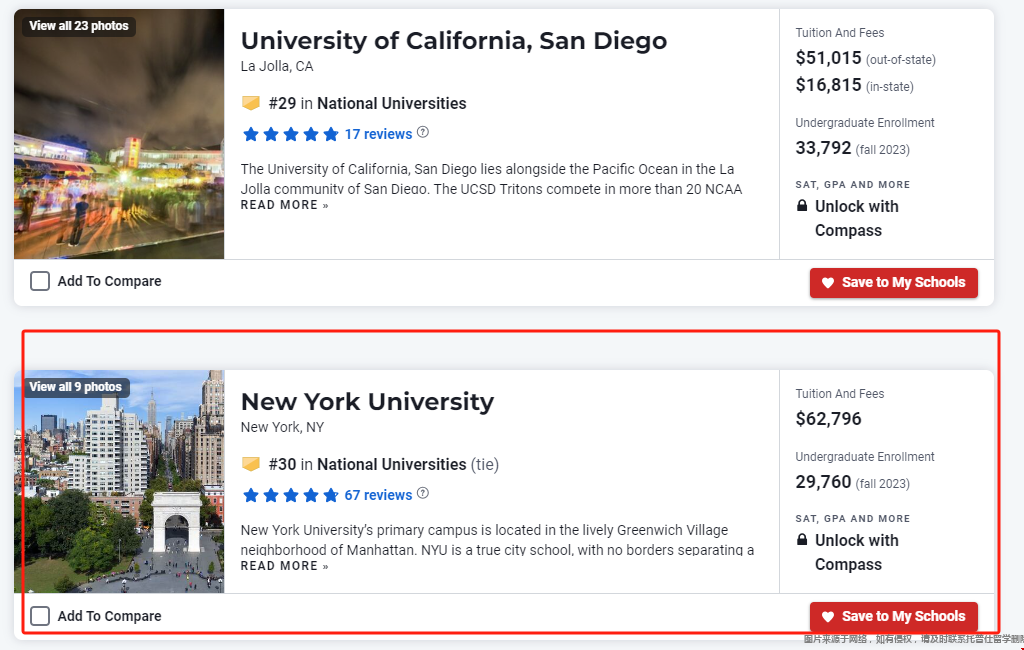Click the help icon beside 67 reviews
1024x650 pixels.
(423, 493)
